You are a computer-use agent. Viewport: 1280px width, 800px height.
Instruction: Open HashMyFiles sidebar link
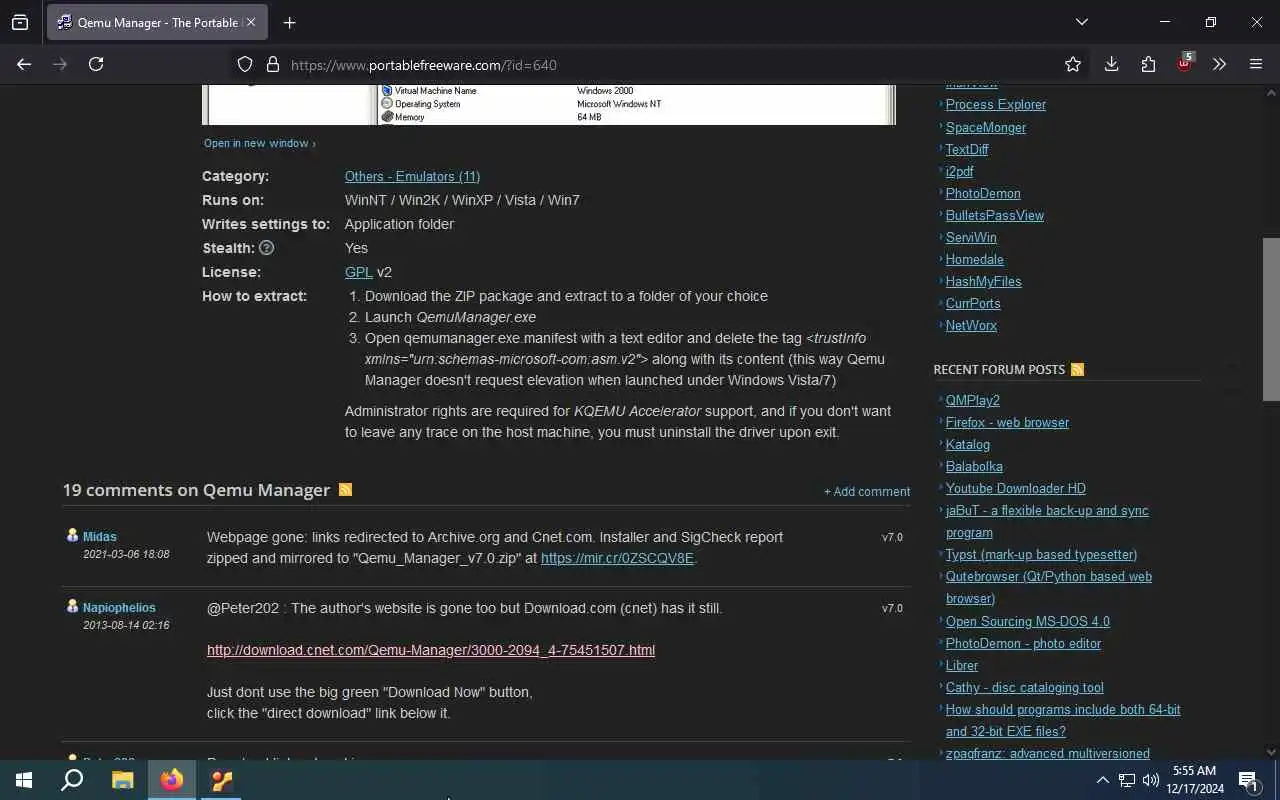[984, 281]
